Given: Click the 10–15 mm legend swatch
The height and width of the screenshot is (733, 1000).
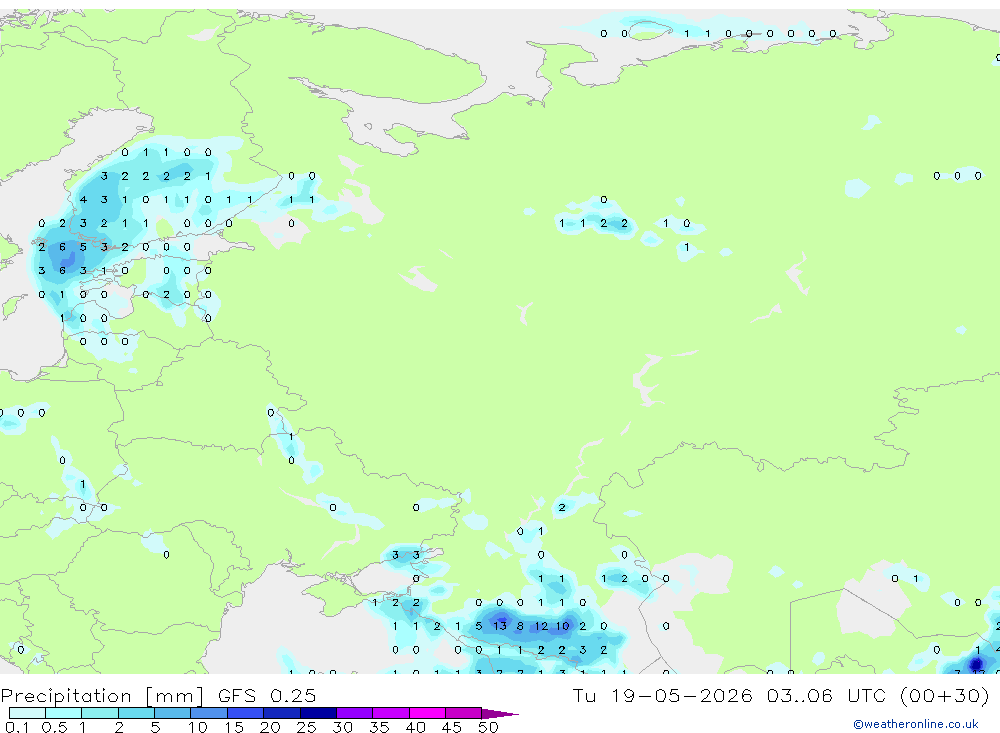Looking at the screenshot, I should [209, 713].
